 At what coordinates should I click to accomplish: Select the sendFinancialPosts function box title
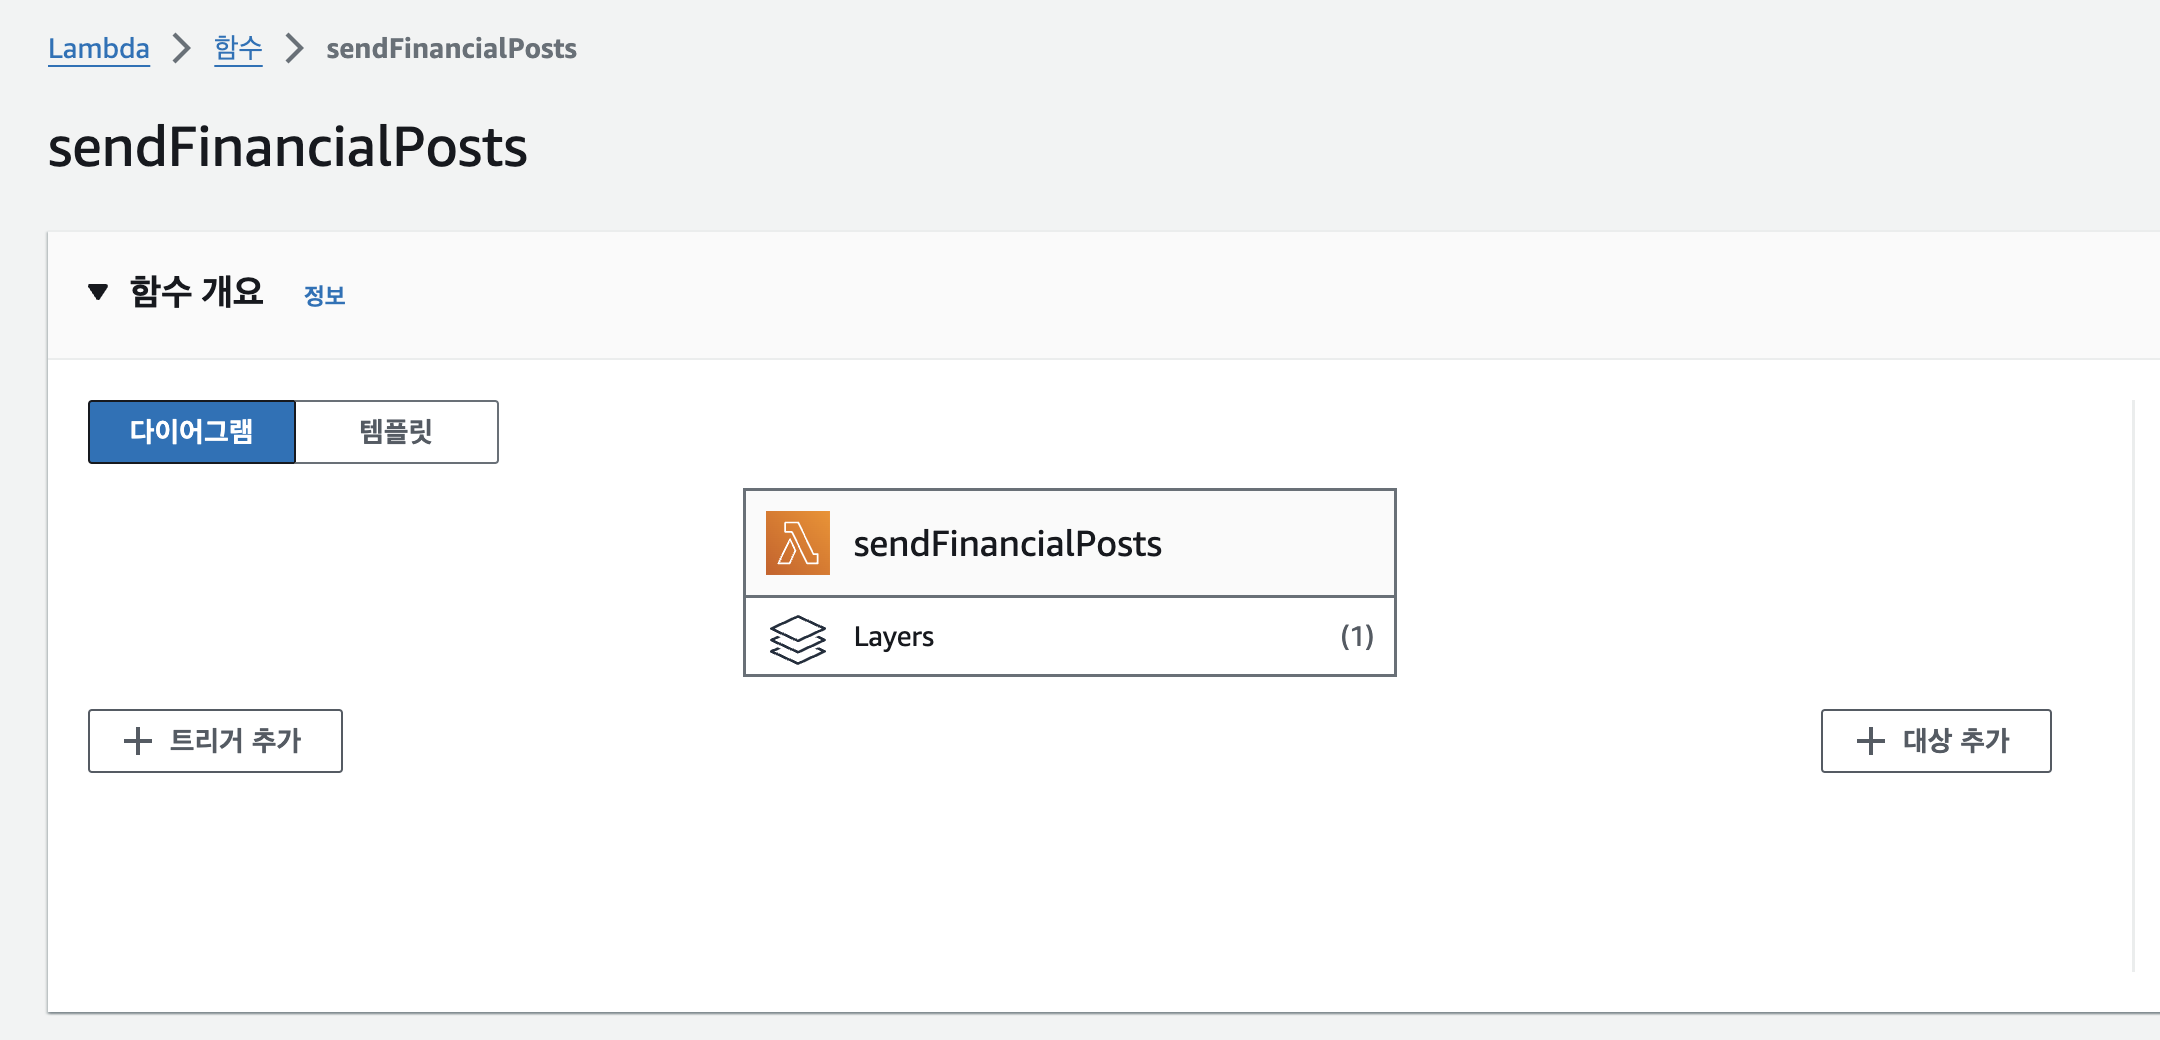(1007, 543)
